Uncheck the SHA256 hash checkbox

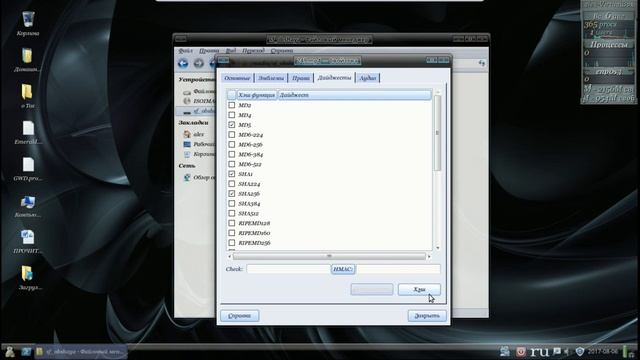[231, 193]
